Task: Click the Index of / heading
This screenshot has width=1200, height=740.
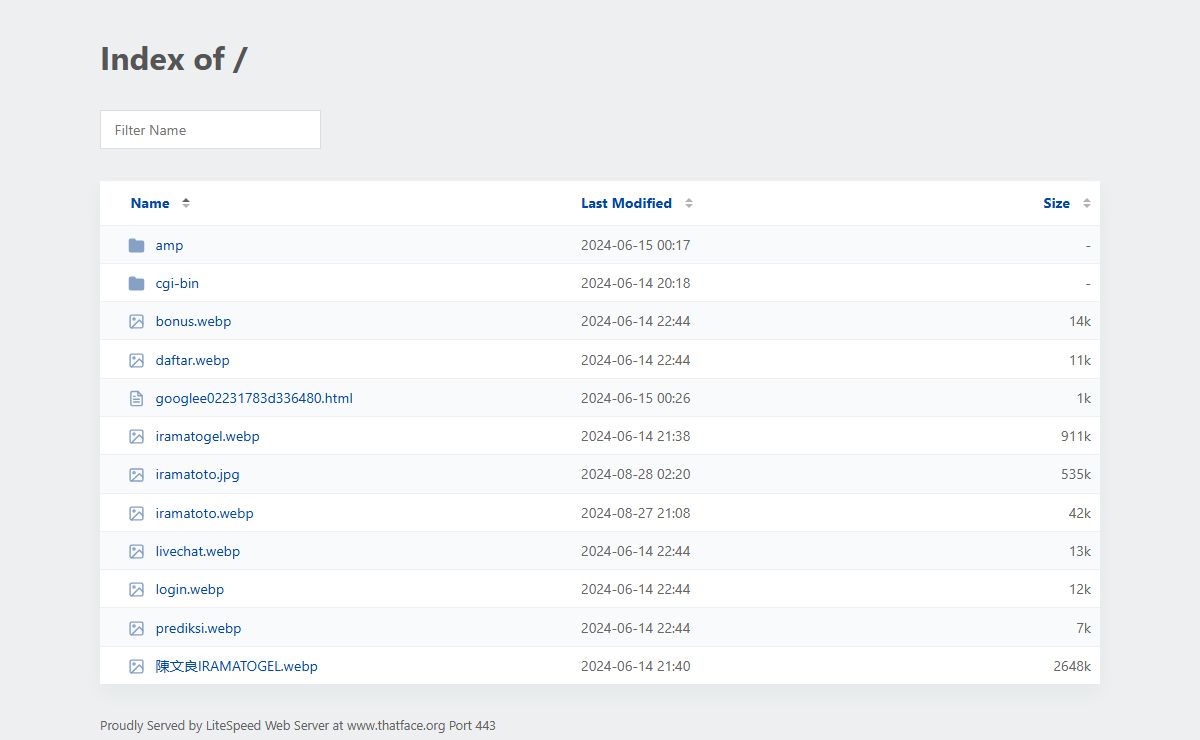Action: coord(174,59)
